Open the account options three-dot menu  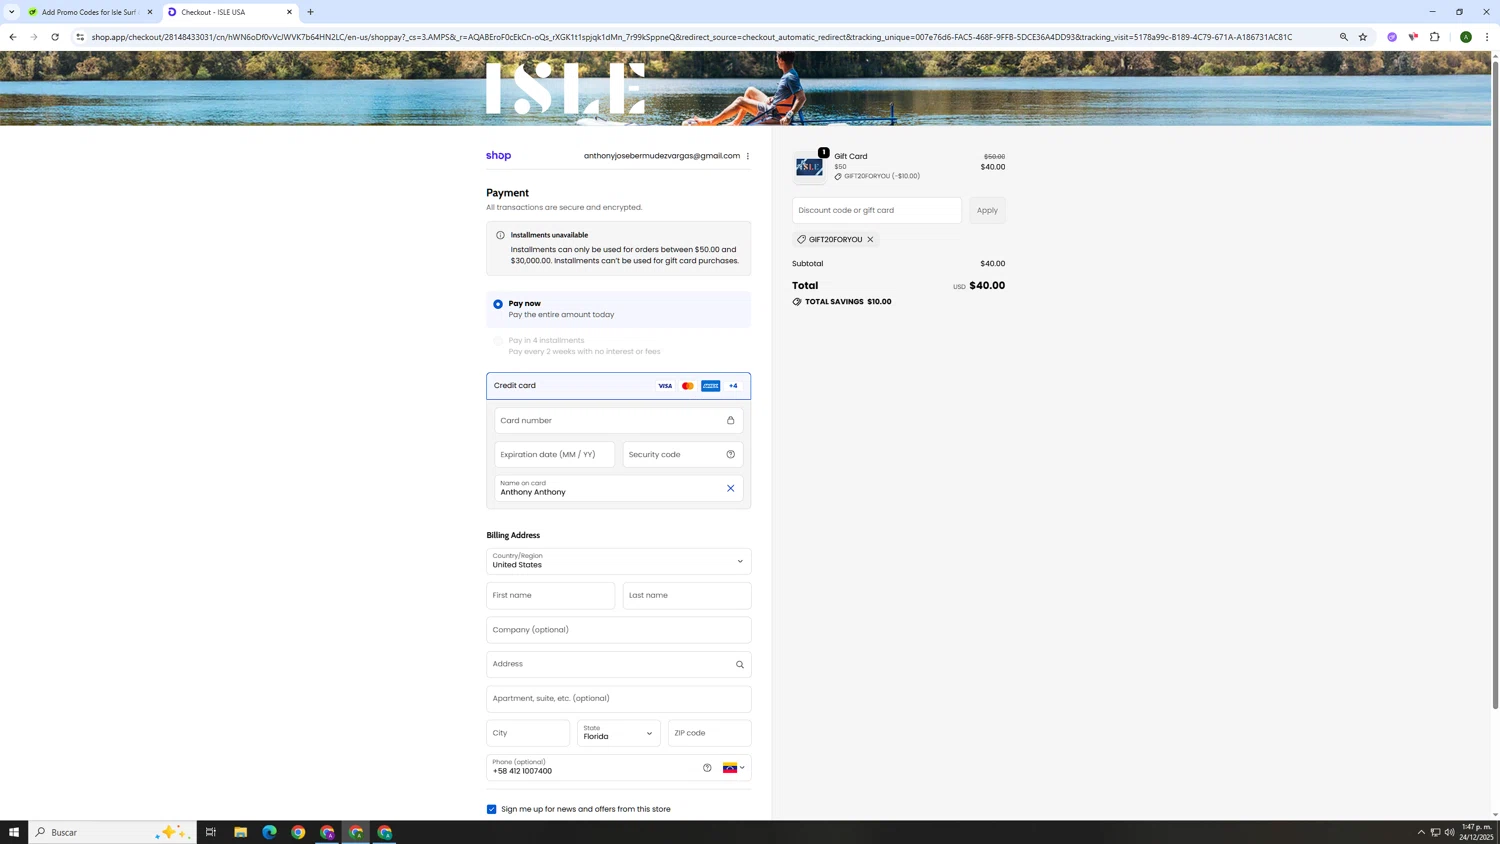tap(748, 156)
